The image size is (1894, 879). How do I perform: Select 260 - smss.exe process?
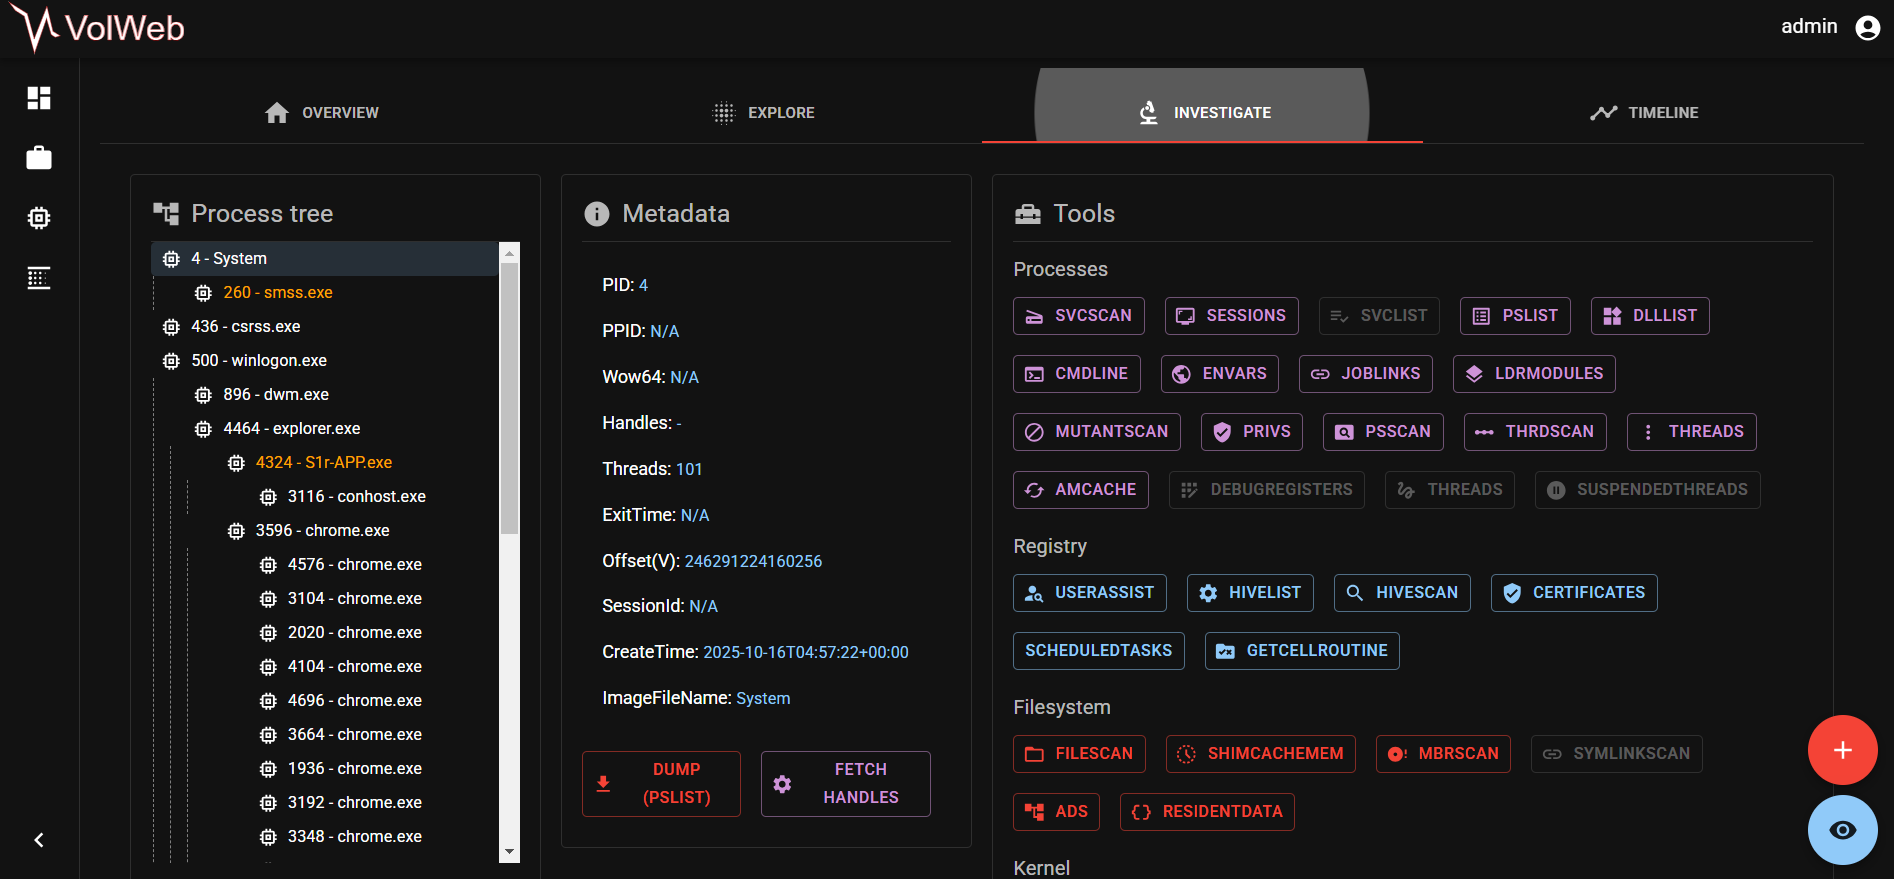[x=278, y=292]
